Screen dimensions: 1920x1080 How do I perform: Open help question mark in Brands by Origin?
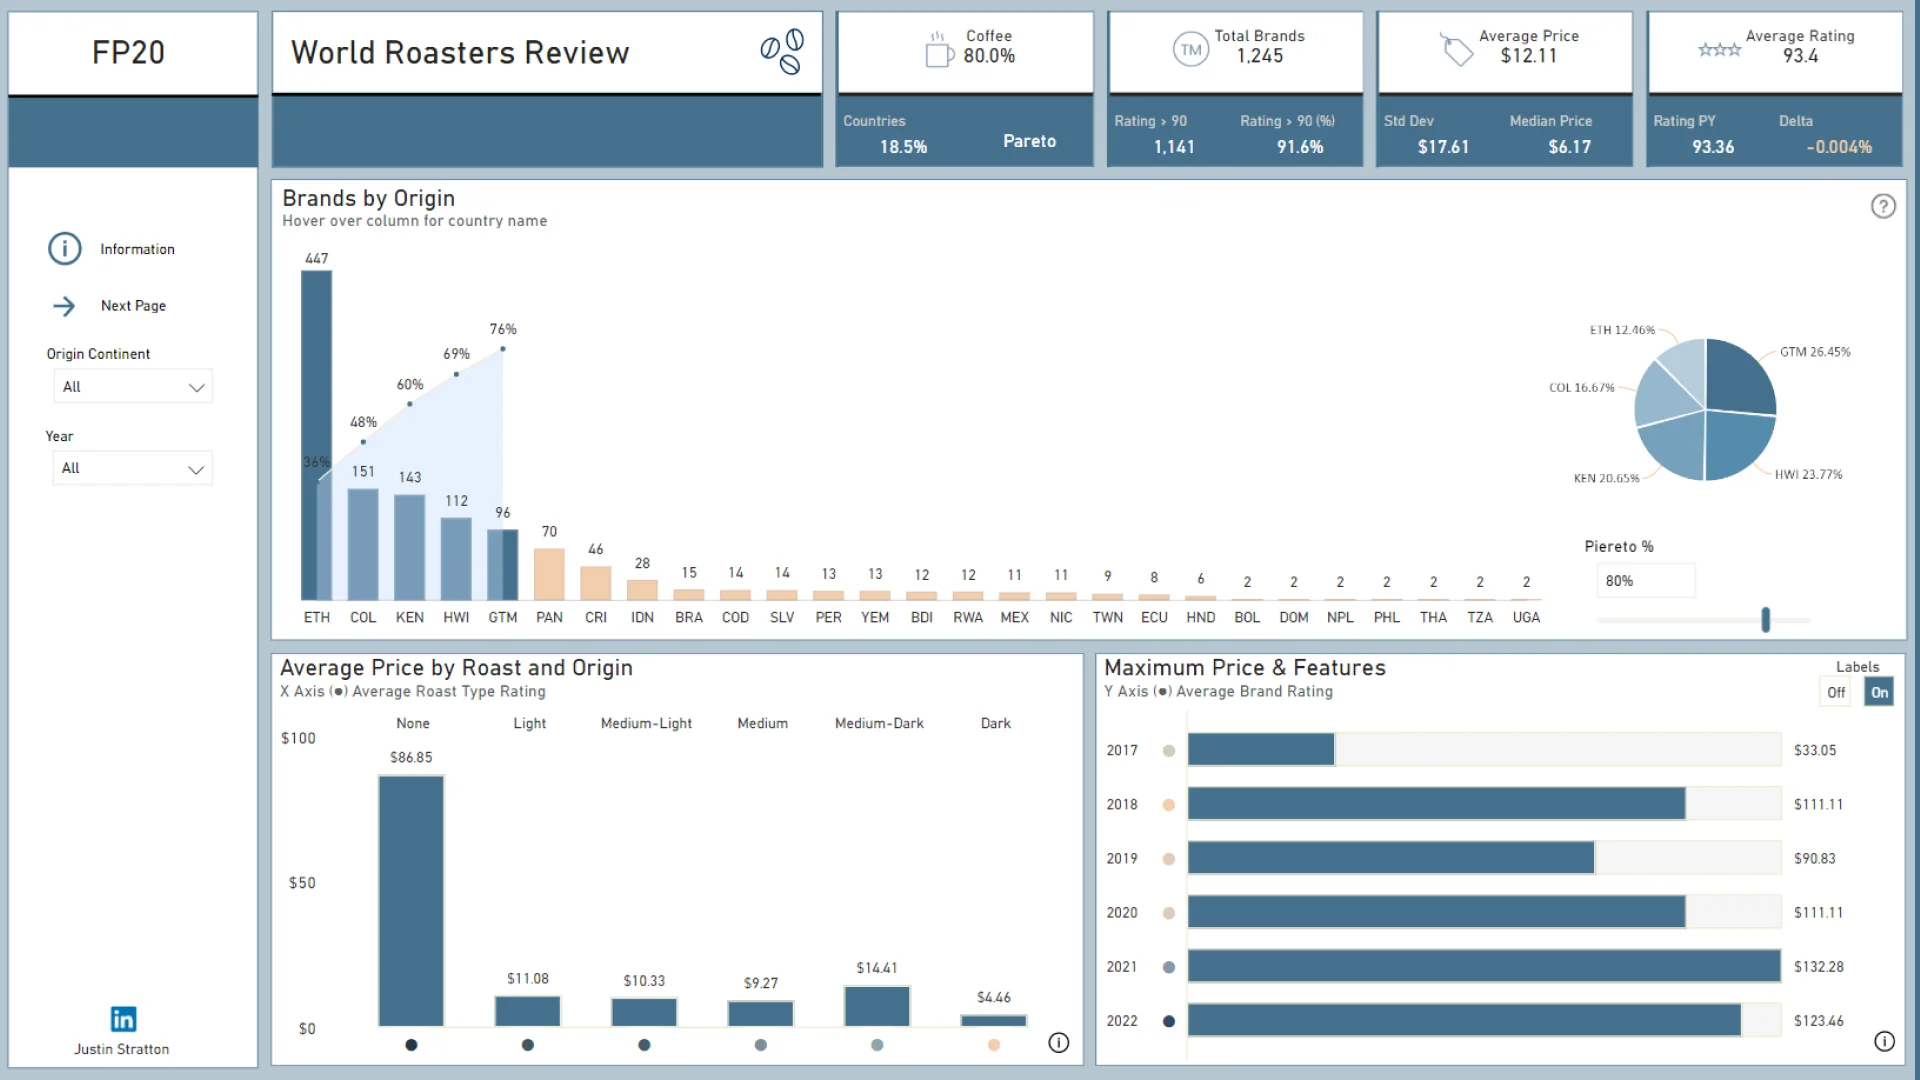click(x=1883, y=206)
